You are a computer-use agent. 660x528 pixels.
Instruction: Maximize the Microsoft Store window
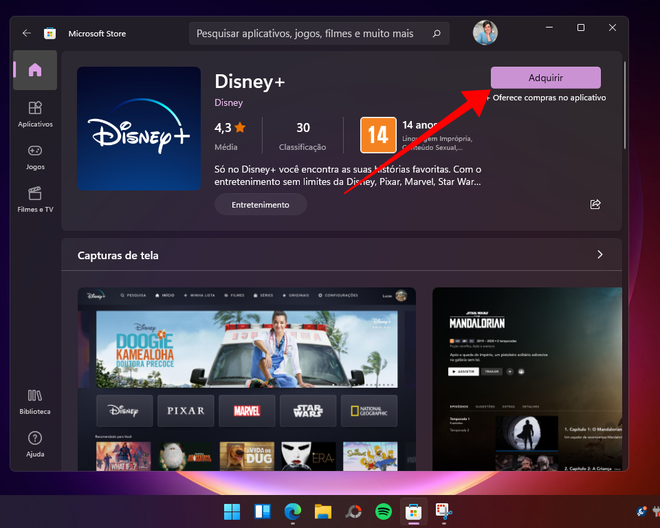pyautogui.click(x=581, y=27)
